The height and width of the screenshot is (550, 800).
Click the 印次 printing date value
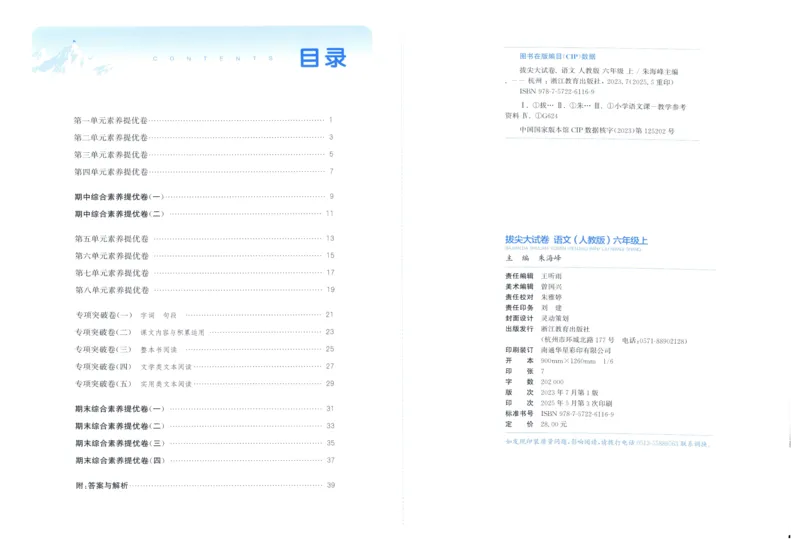[577, 403]
